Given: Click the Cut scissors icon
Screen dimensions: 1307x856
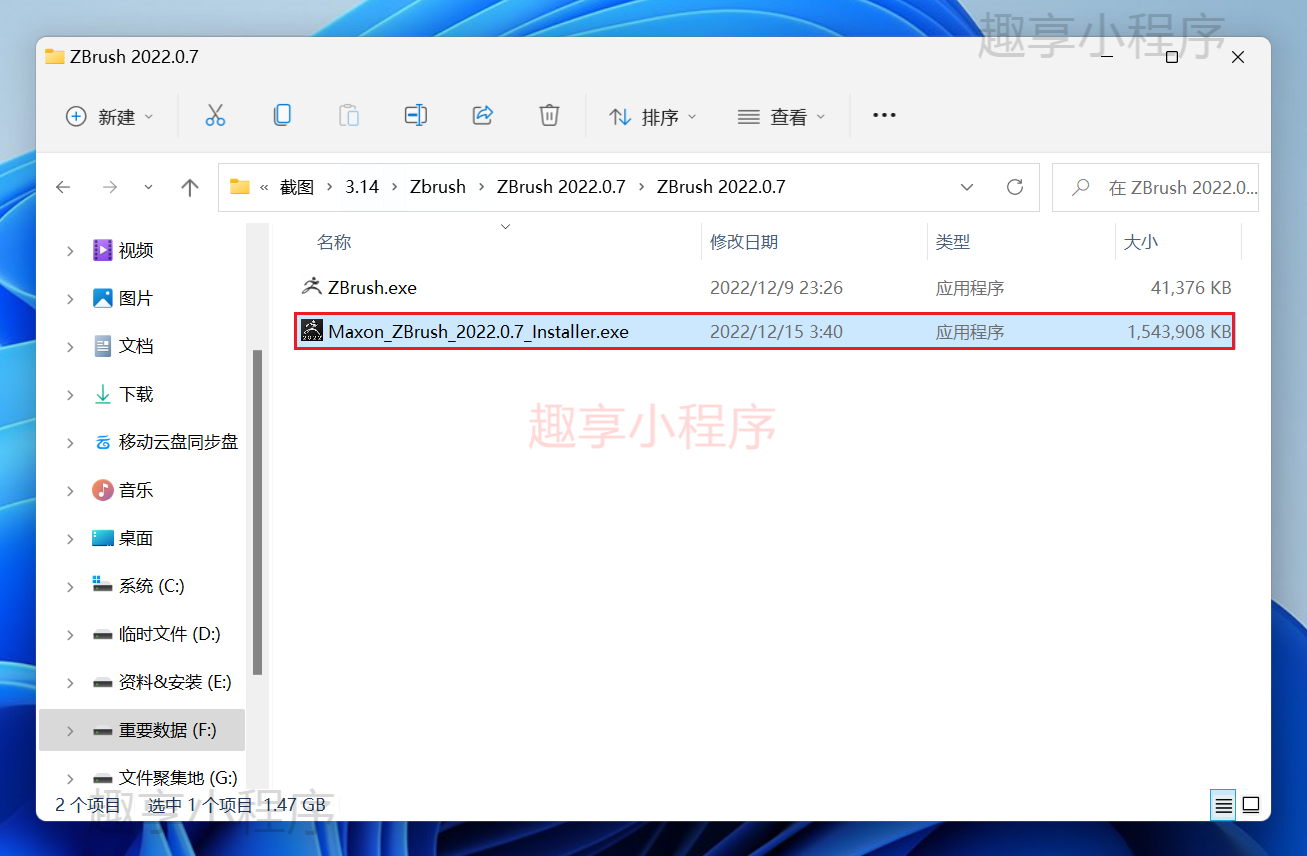Looking at the screenshot, I should [215, 116].
